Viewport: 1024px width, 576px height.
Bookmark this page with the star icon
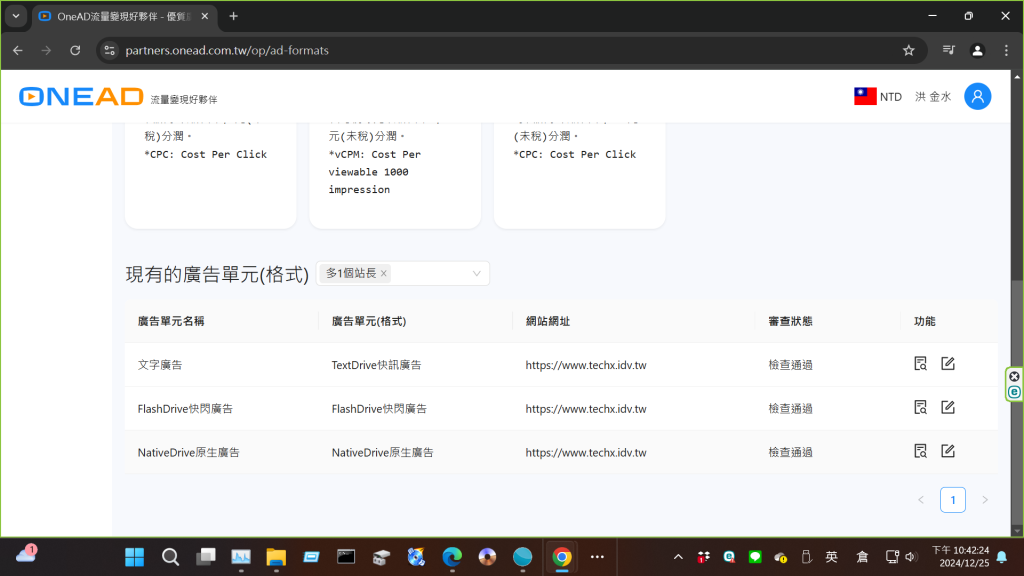[x=908, y=50]
